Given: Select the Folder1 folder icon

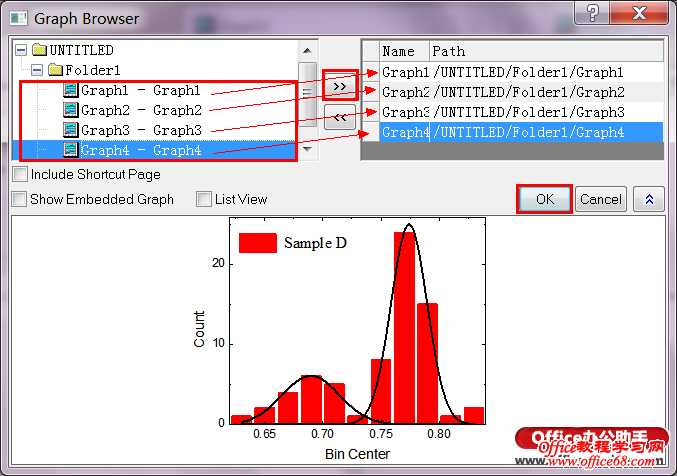Looking at the screenshot, I should pos(56,70).
